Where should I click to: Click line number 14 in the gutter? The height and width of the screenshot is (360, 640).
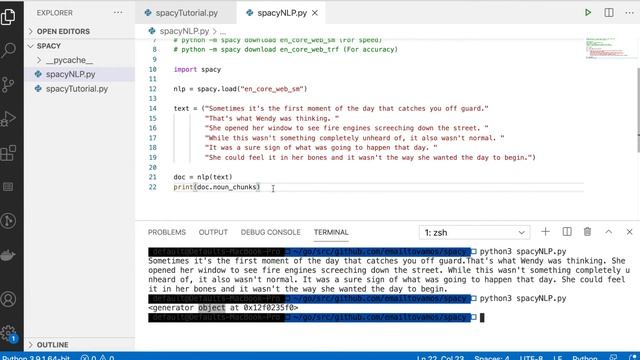click(x=153, y=108)
